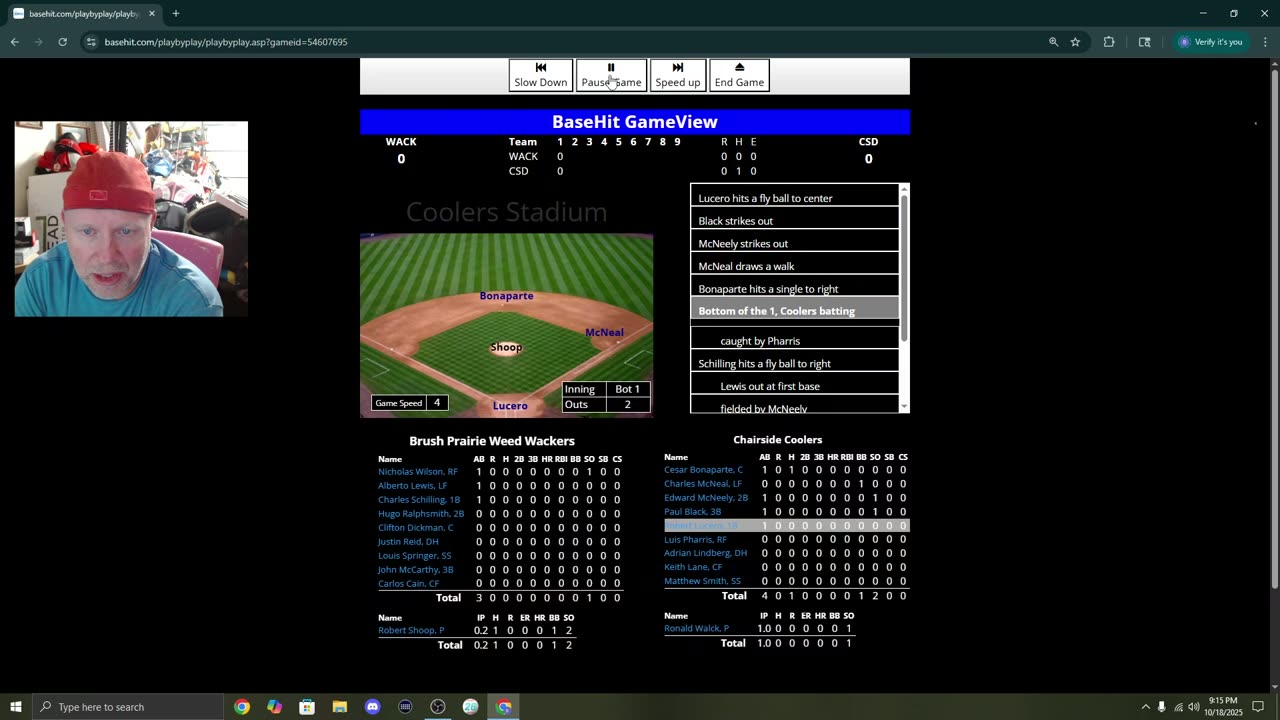The image size is (1280, 720).
Task: Show hidden system tray icons
Action: (1145, 707)
